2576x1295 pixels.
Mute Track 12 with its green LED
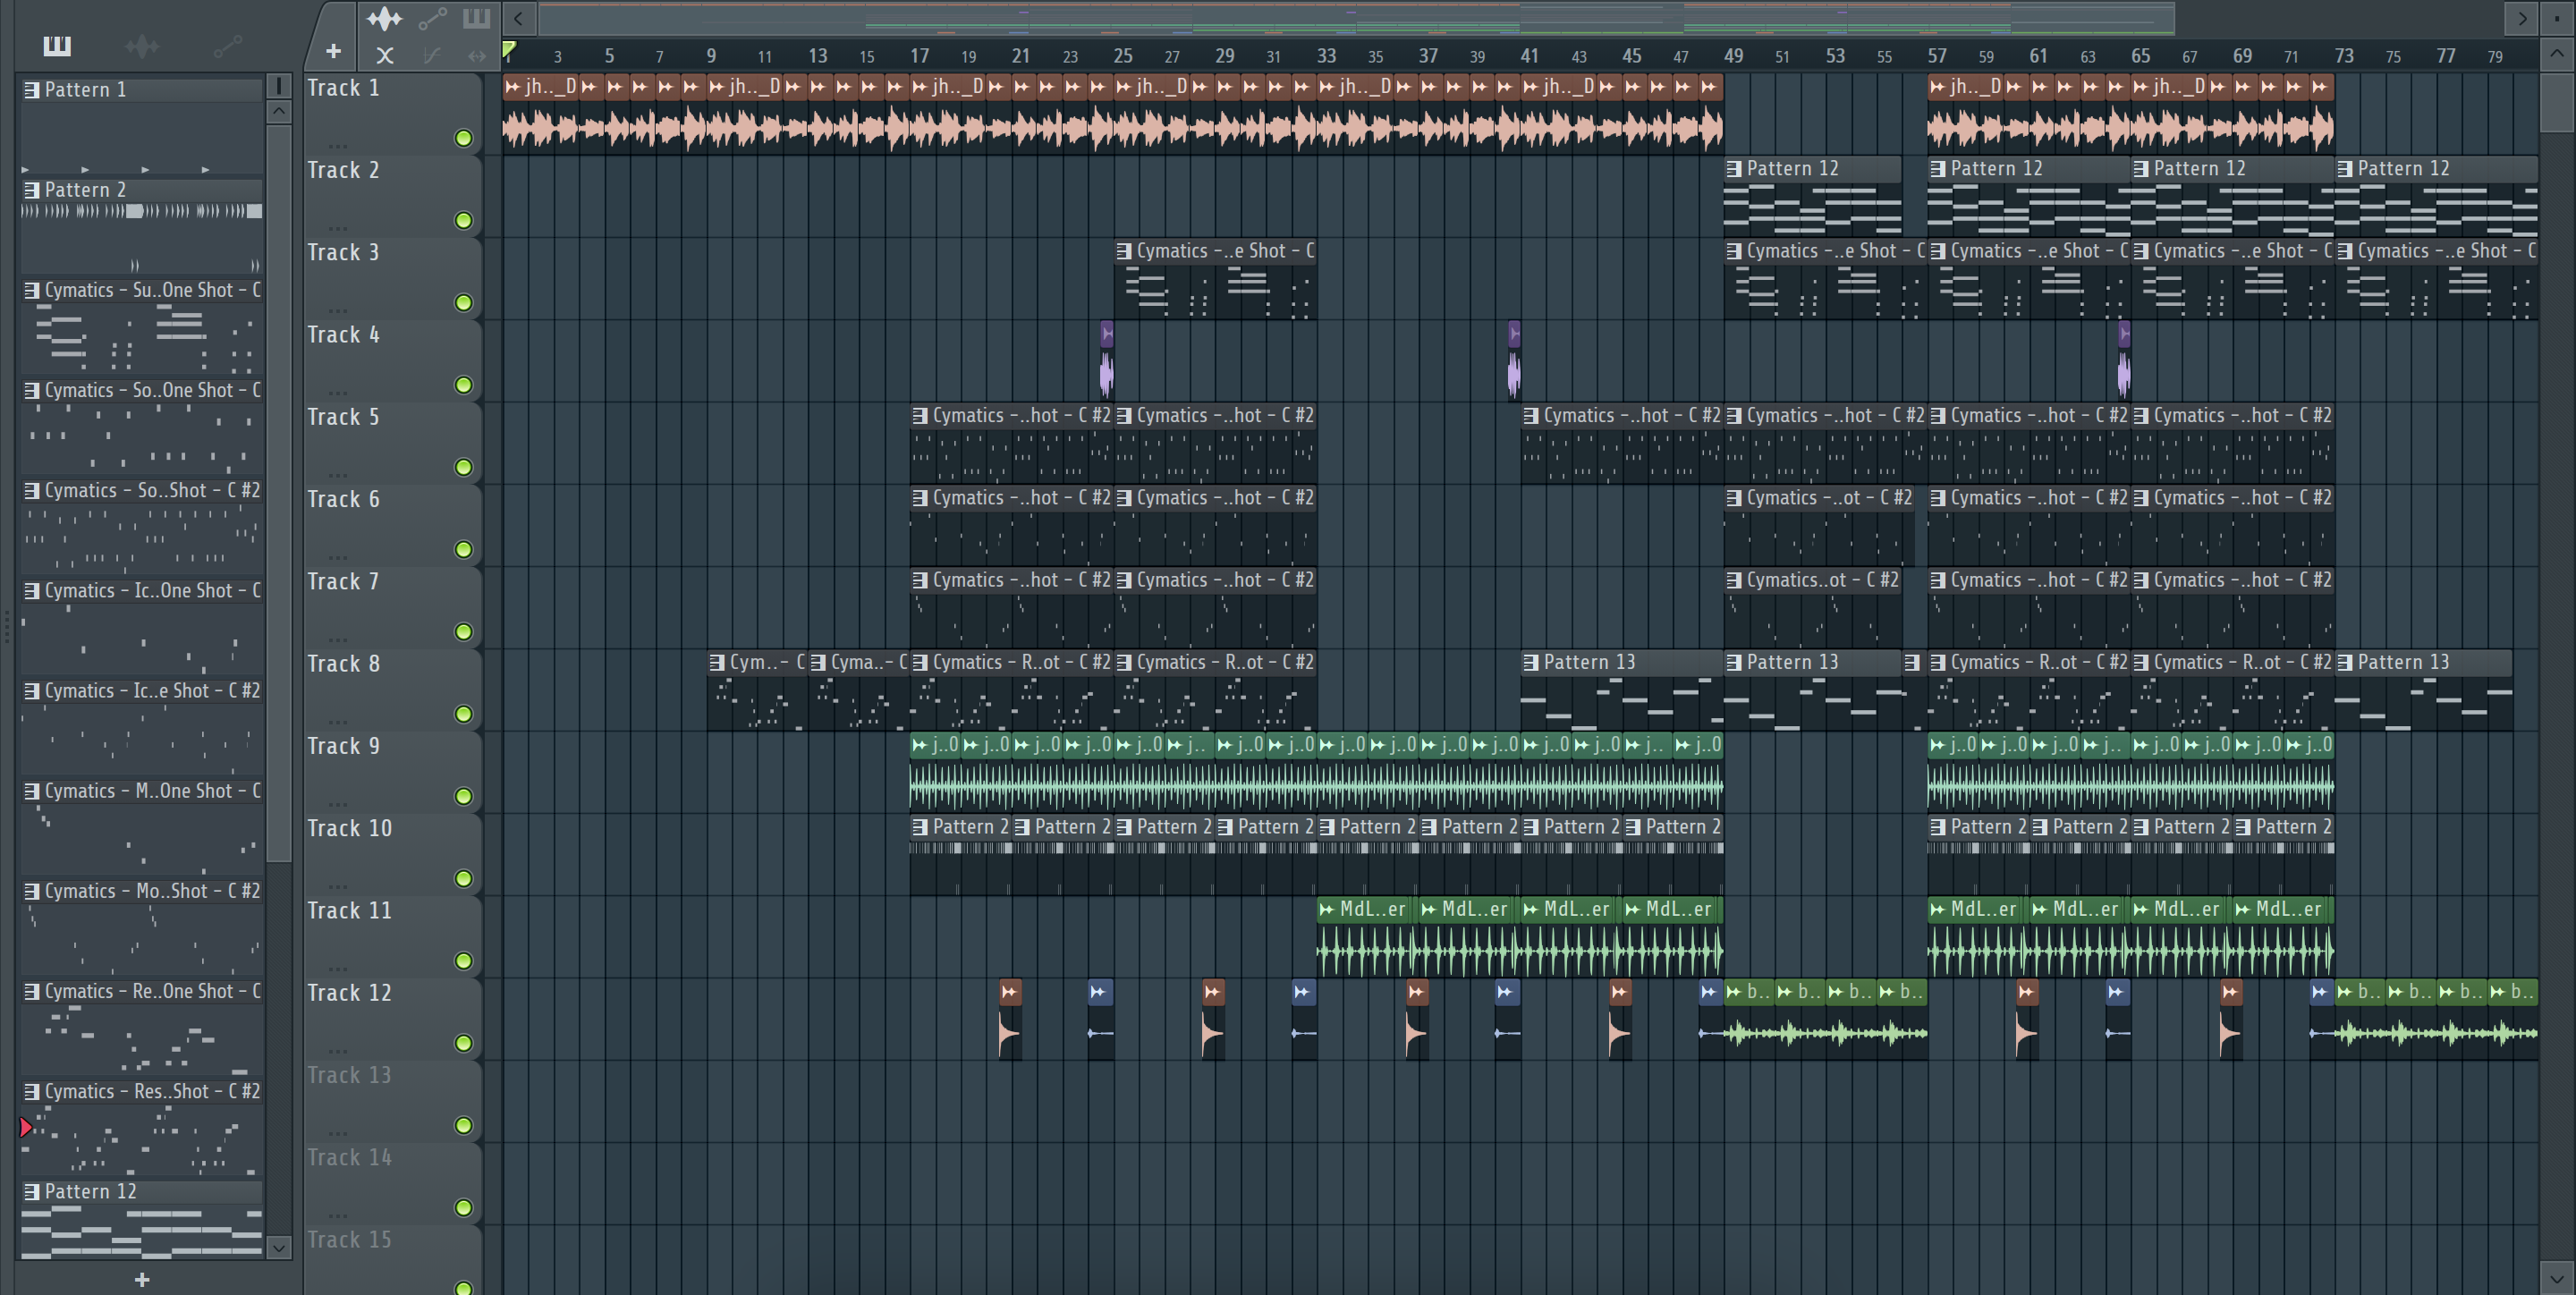(463, 1043)
